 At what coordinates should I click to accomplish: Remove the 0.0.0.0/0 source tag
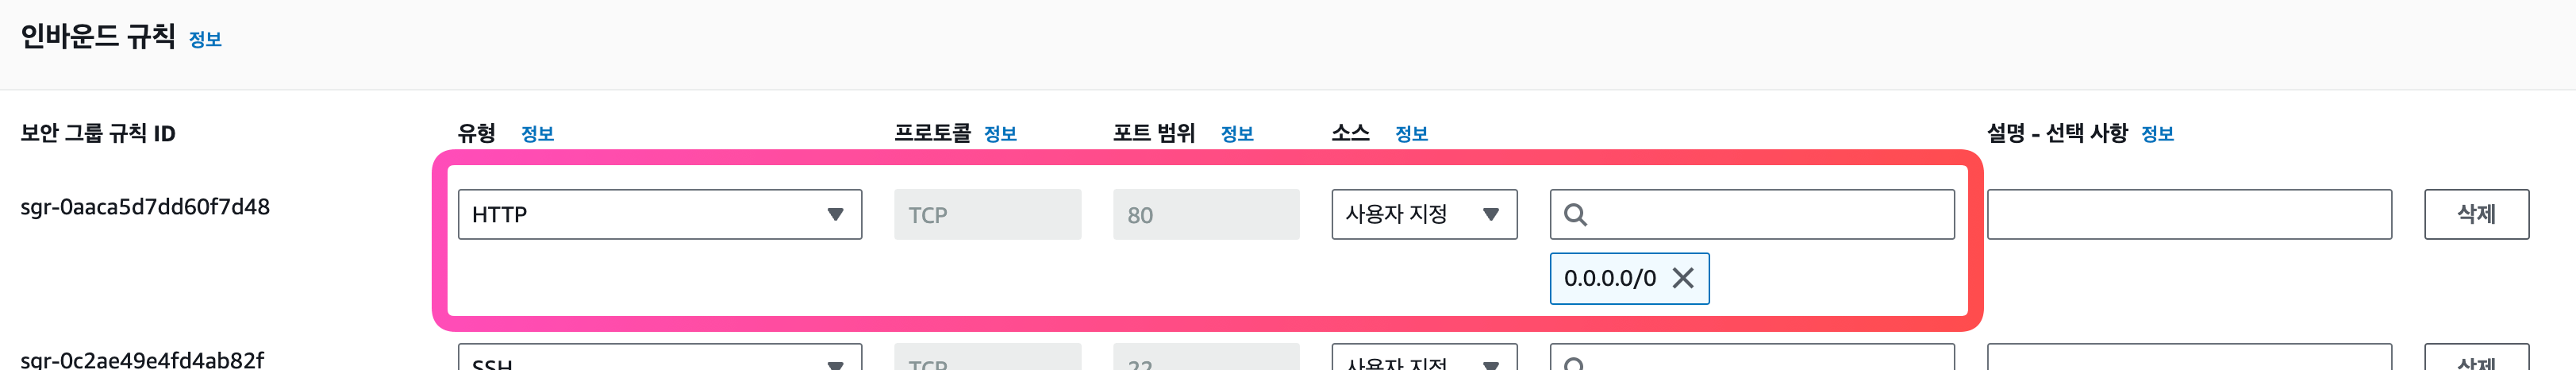(1683, 278)
